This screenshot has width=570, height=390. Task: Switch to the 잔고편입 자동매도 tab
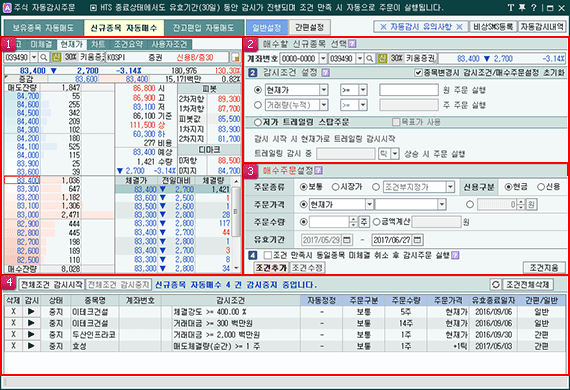(203, 28)
